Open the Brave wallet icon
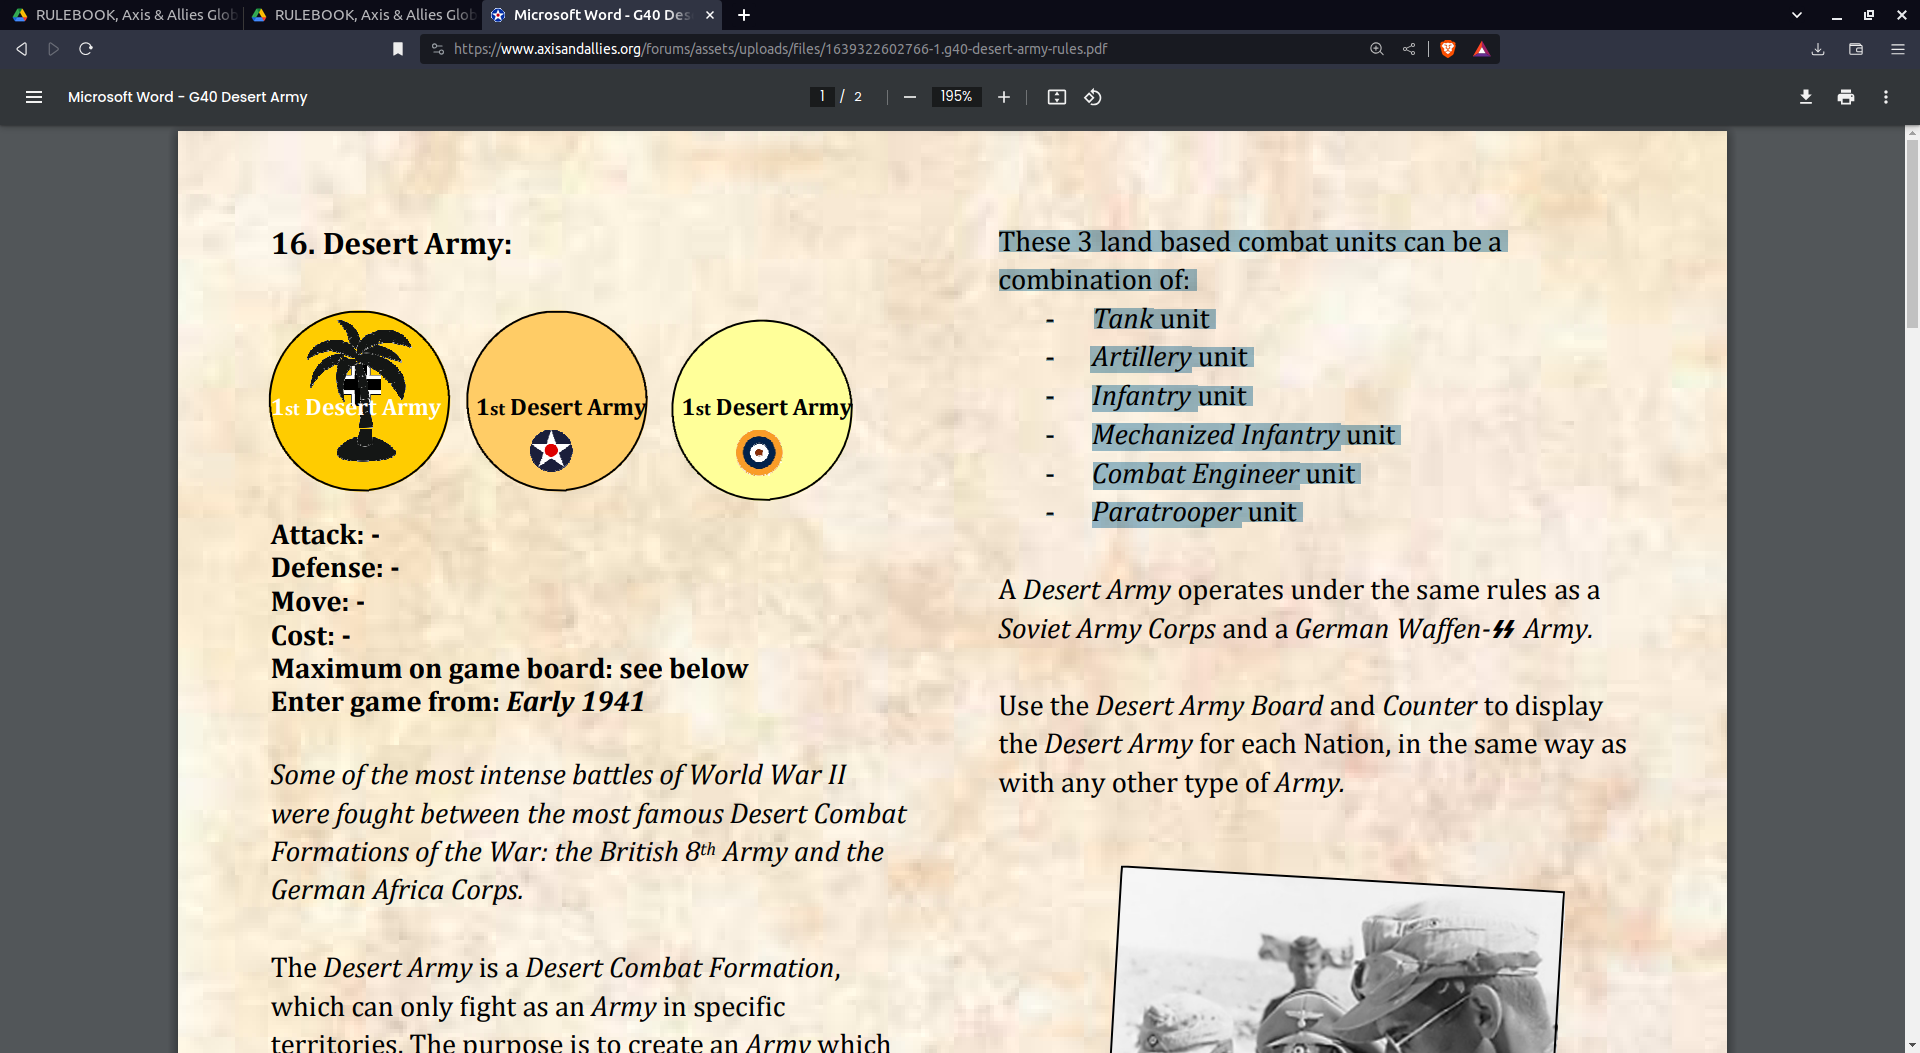Image resolution: width=1920 pixels, height=1053 pixels. click(1856, 49)
